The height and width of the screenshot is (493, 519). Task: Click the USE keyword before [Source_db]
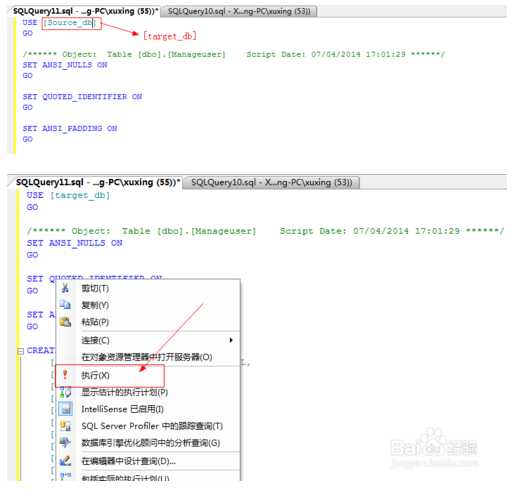click(x=30, y=22)
